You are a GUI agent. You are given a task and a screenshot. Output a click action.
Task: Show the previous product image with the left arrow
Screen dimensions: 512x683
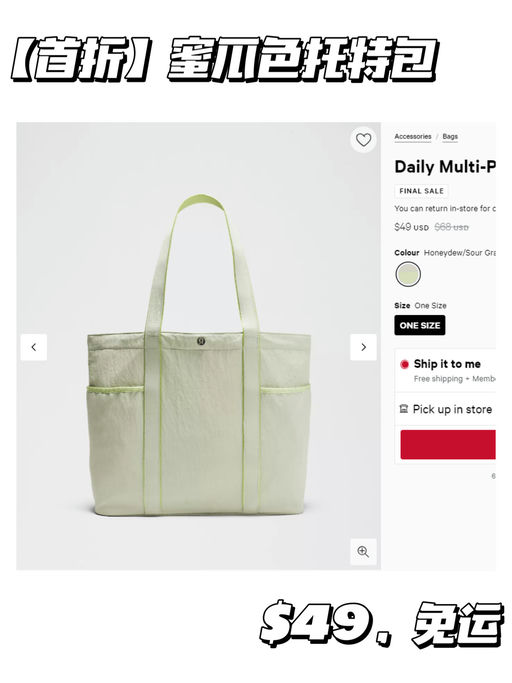click(34, 347)
